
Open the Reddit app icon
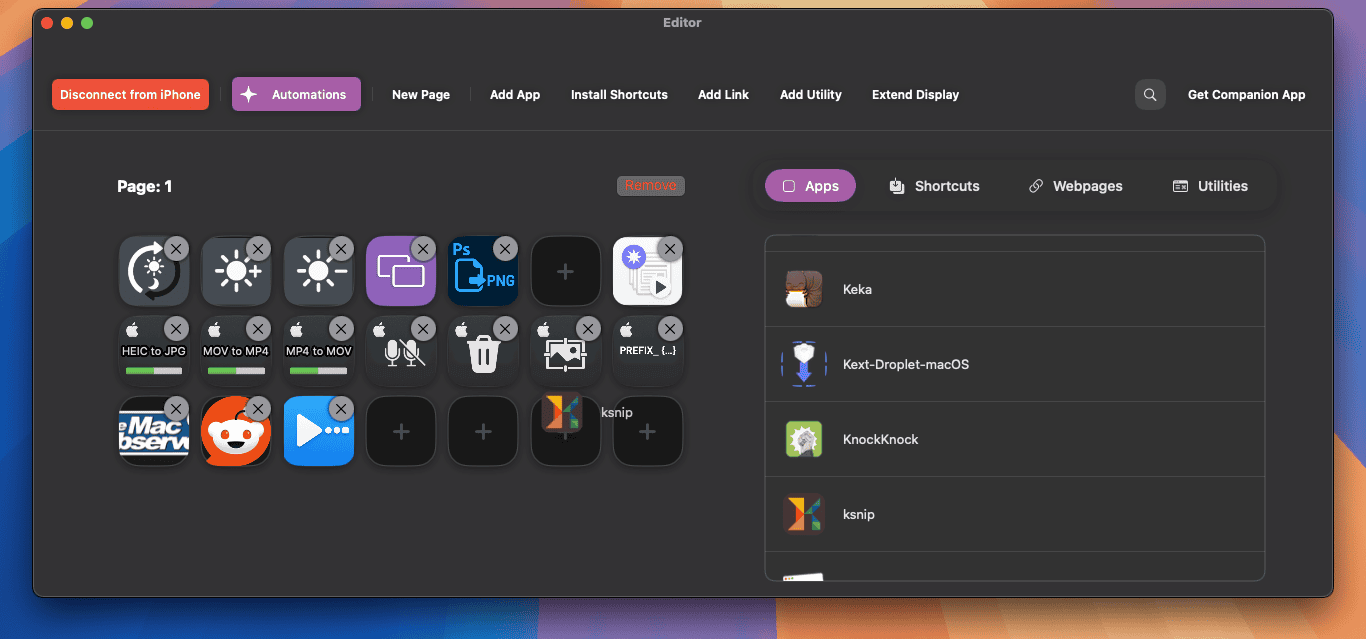(236, 431)
